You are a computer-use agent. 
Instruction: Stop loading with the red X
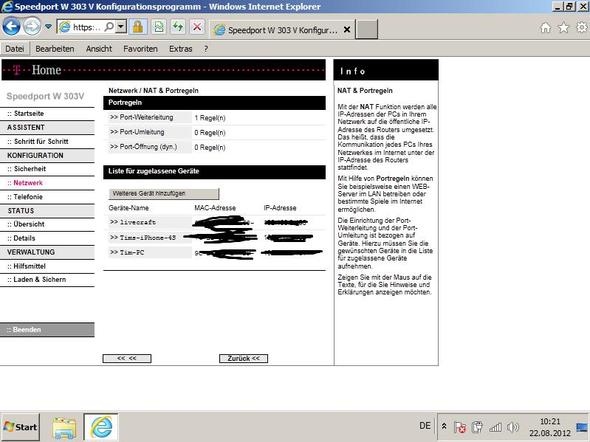[197, 27]
